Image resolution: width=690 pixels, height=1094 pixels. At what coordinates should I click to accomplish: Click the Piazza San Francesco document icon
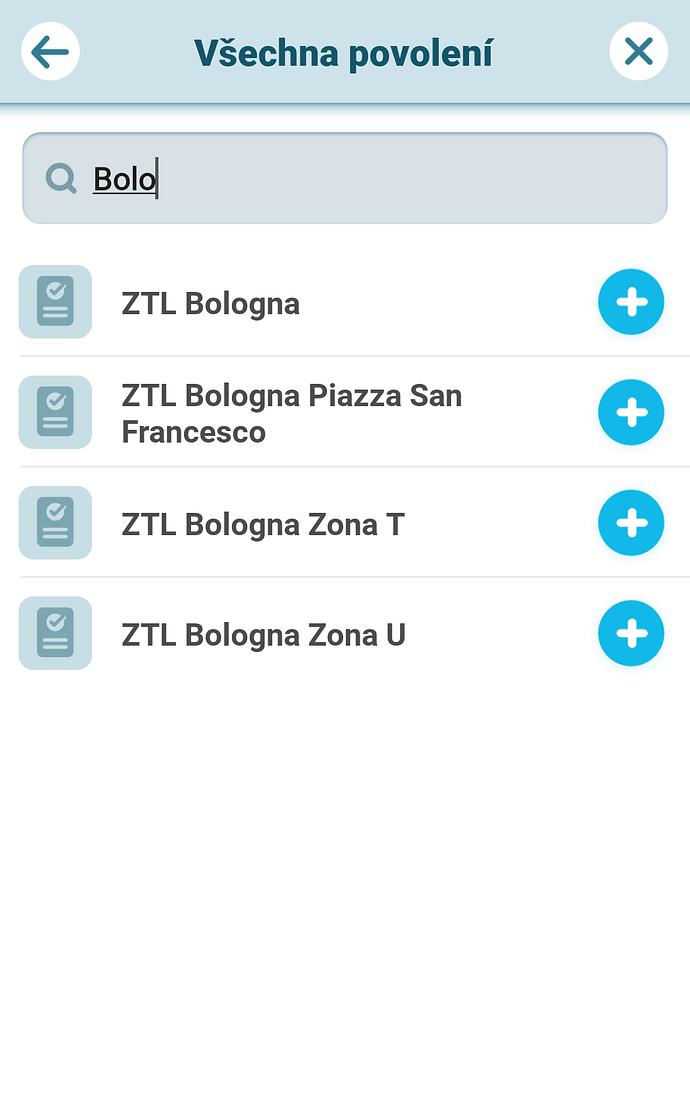(55, 412)
